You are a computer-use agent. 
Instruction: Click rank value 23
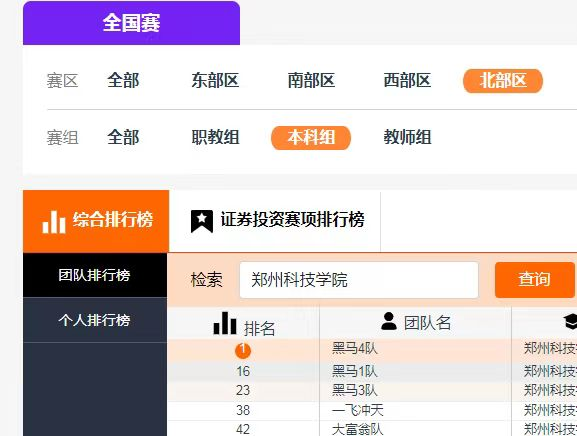click(x=243, y=390)
